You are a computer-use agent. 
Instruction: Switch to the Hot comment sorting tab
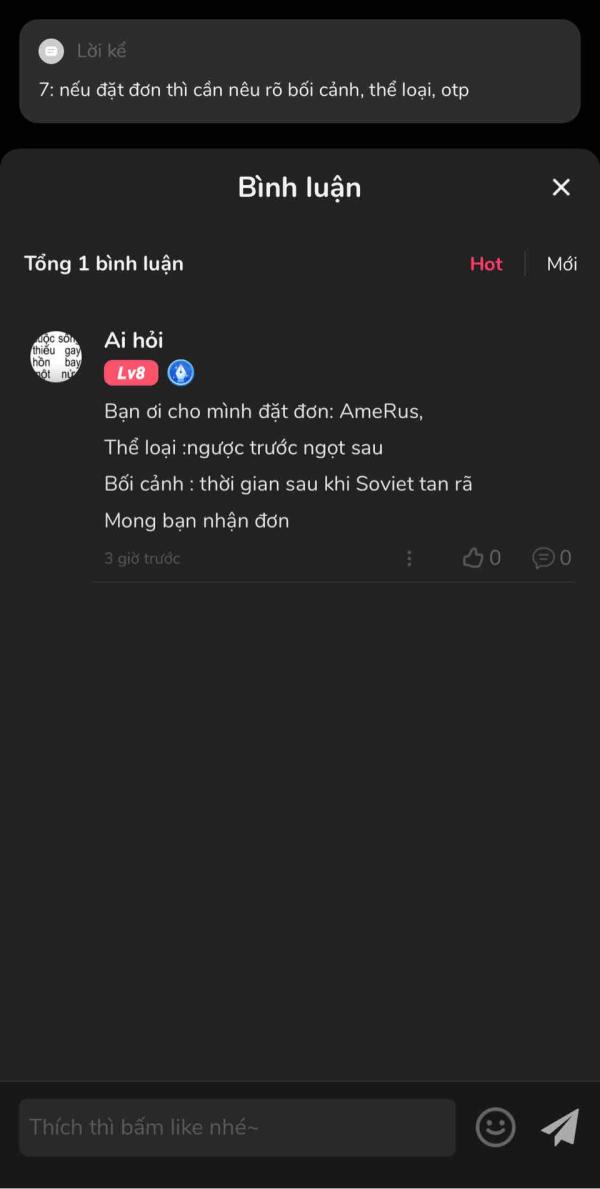[486, 264]
